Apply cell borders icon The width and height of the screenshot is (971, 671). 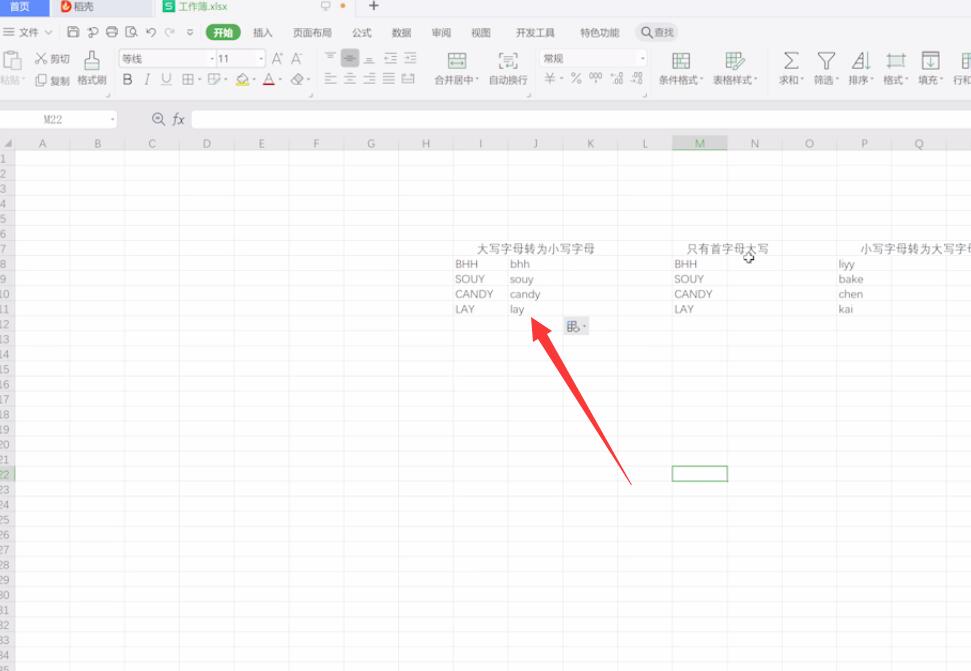pos(188,79)
